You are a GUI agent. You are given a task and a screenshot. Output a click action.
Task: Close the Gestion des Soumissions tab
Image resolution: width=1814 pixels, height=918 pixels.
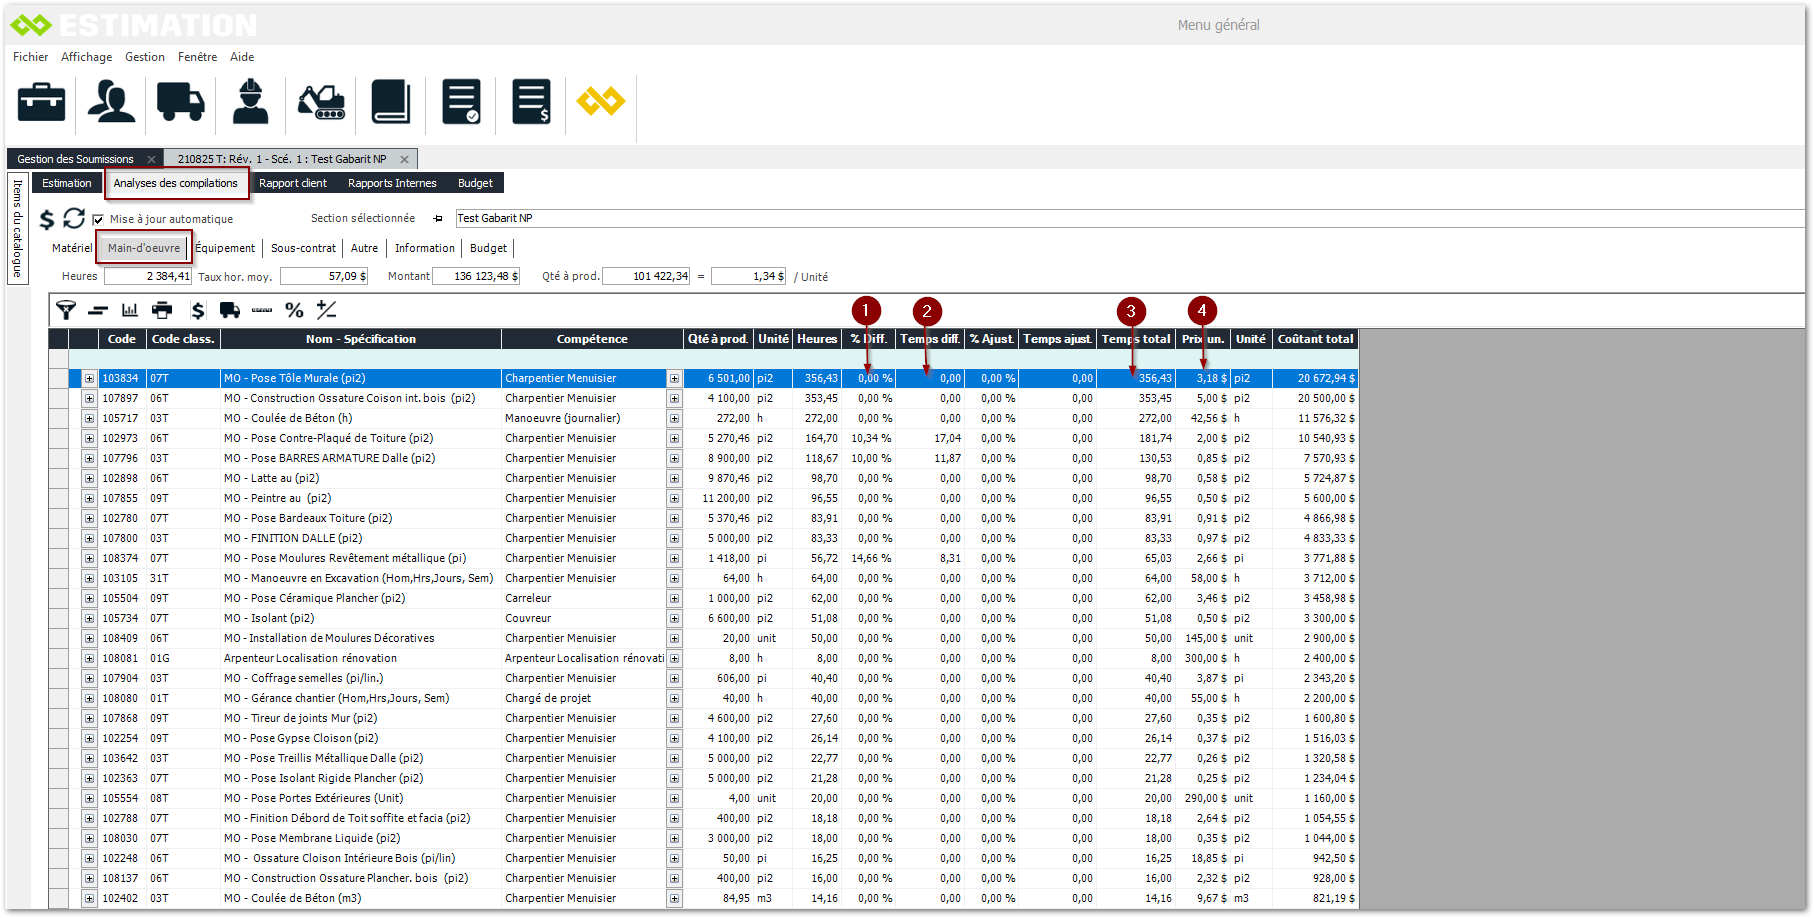coord(151,159)
